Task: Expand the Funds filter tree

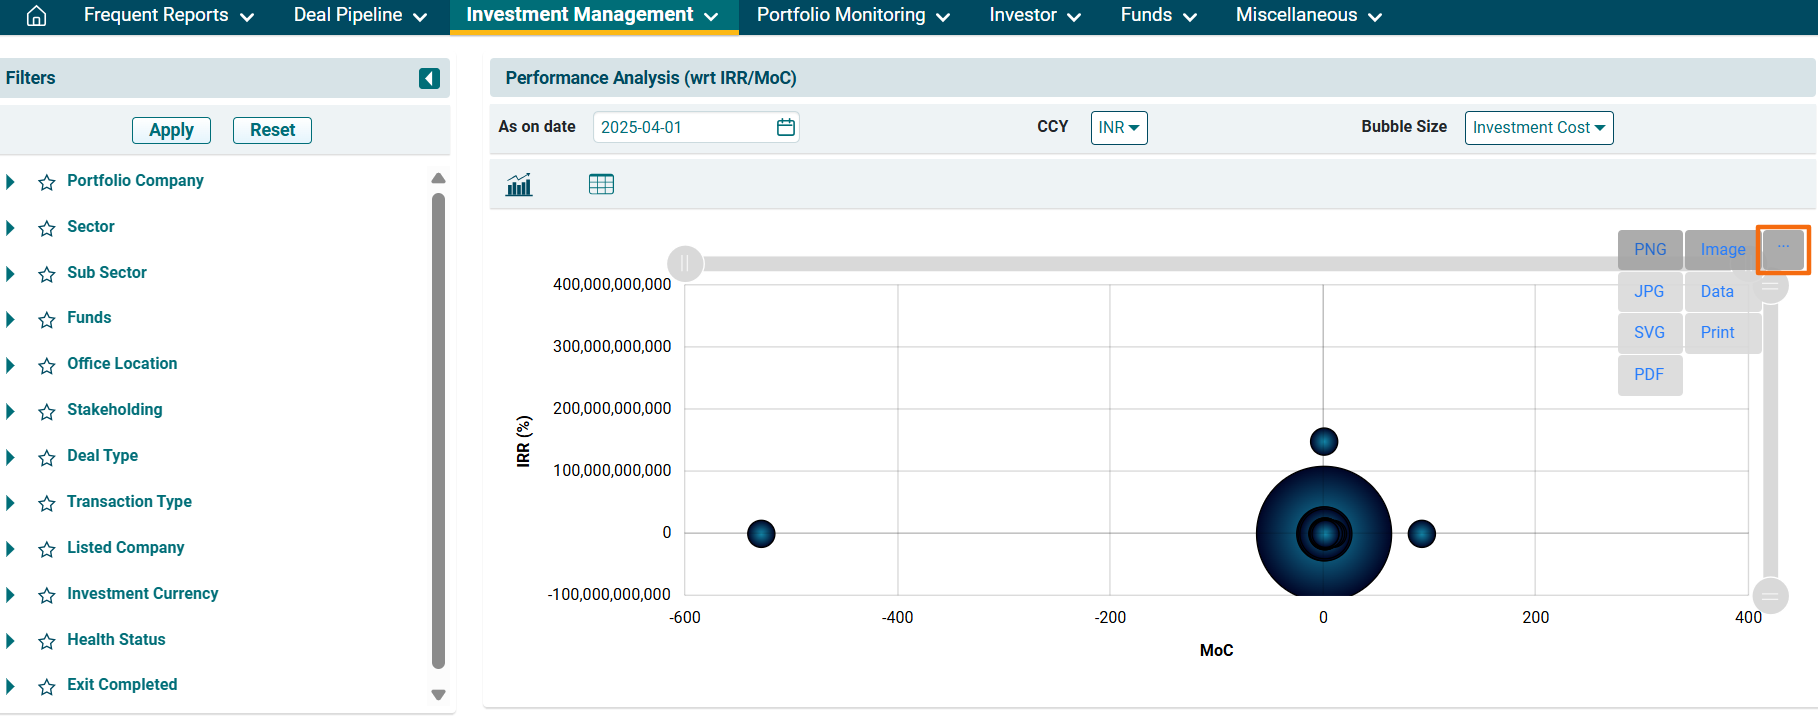Action: coord(11,319)
